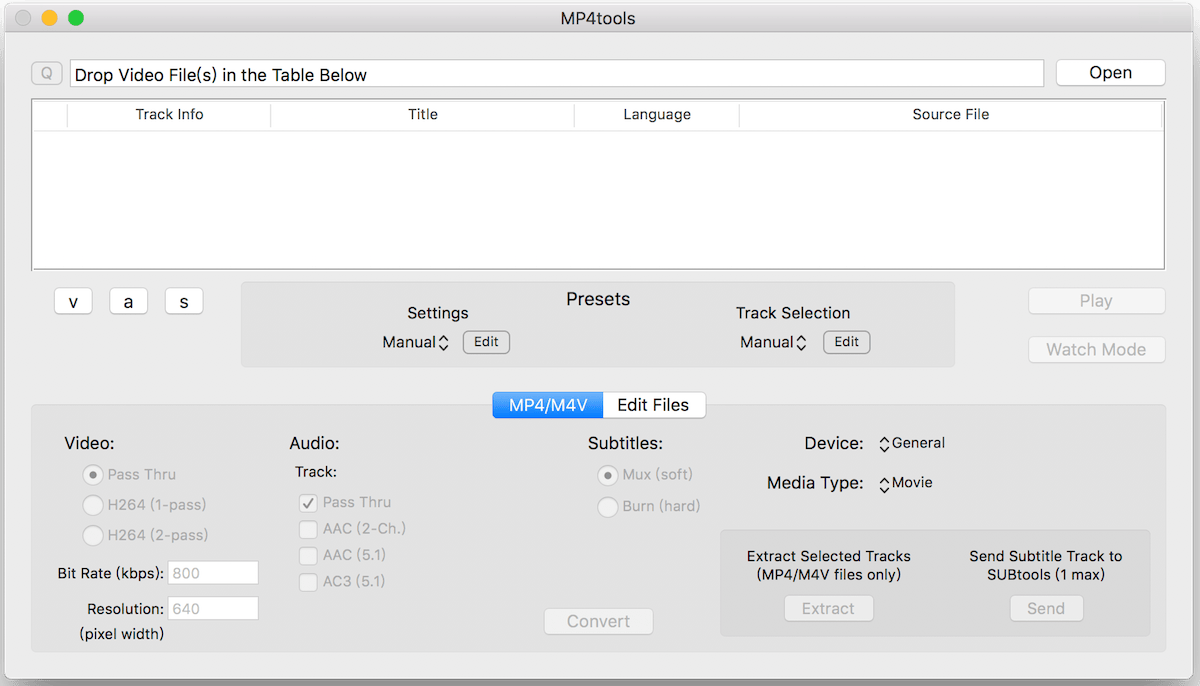Click the Convert button
1200x686 pixels.
point(598,621)
